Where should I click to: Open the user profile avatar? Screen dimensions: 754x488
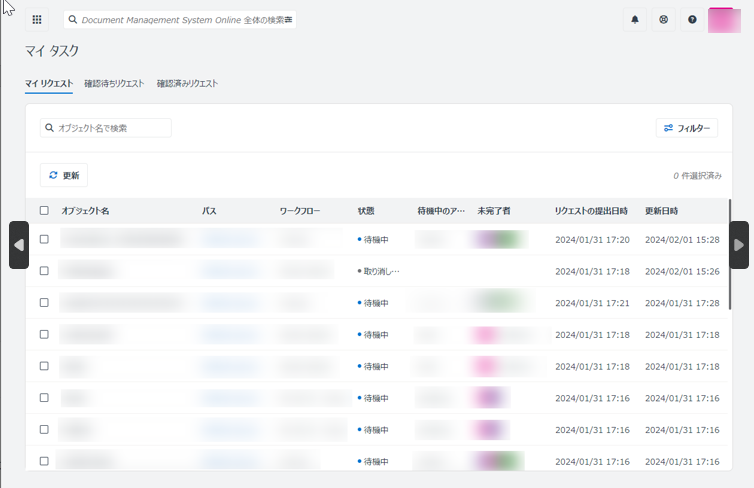pyautogui.click(x=723, y=20)
